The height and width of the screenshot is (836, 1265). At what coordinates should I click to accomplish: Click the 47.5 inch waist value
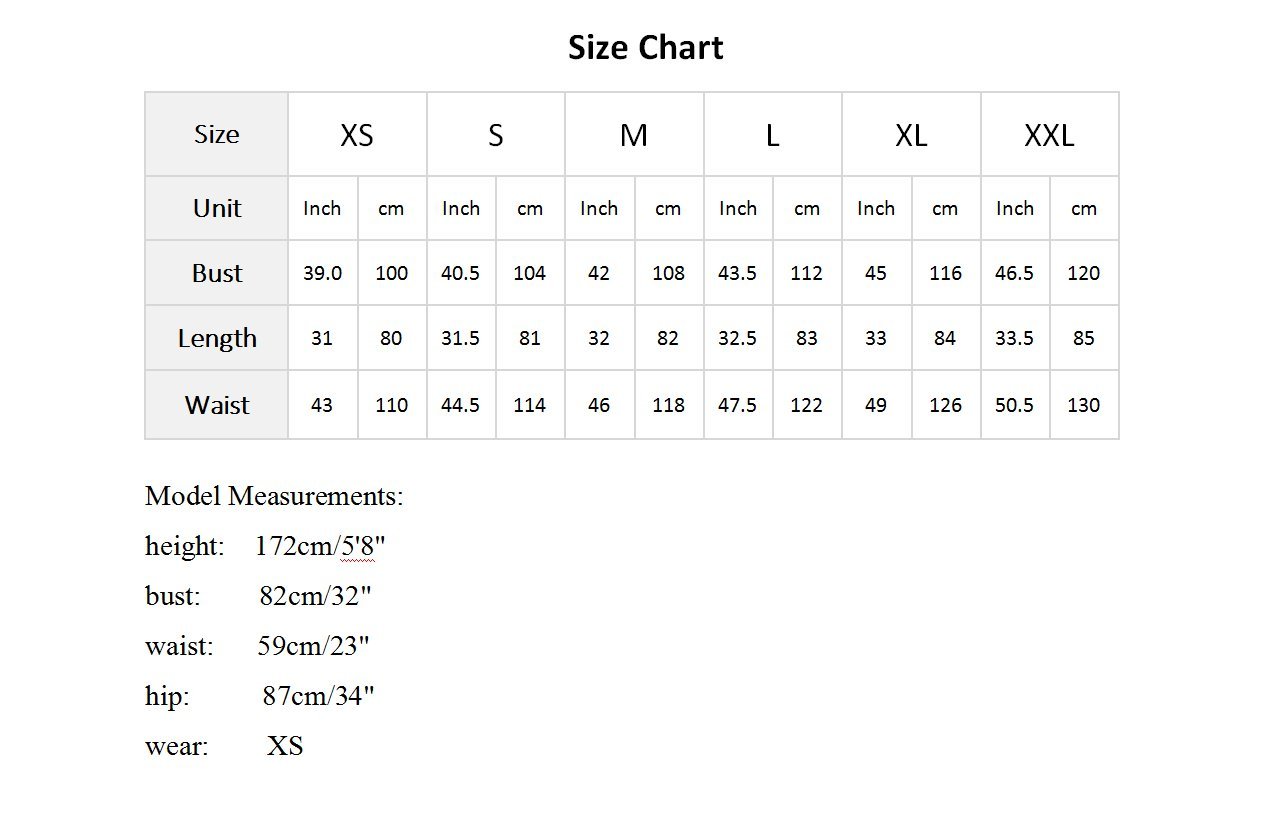coord(737,405)
